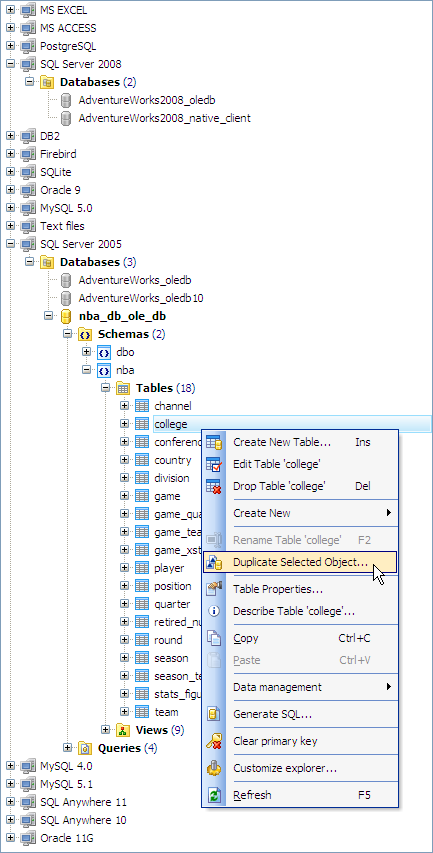
Task: Click the AdventureWorks2008_oledb database icon
Action: (66, 100)
